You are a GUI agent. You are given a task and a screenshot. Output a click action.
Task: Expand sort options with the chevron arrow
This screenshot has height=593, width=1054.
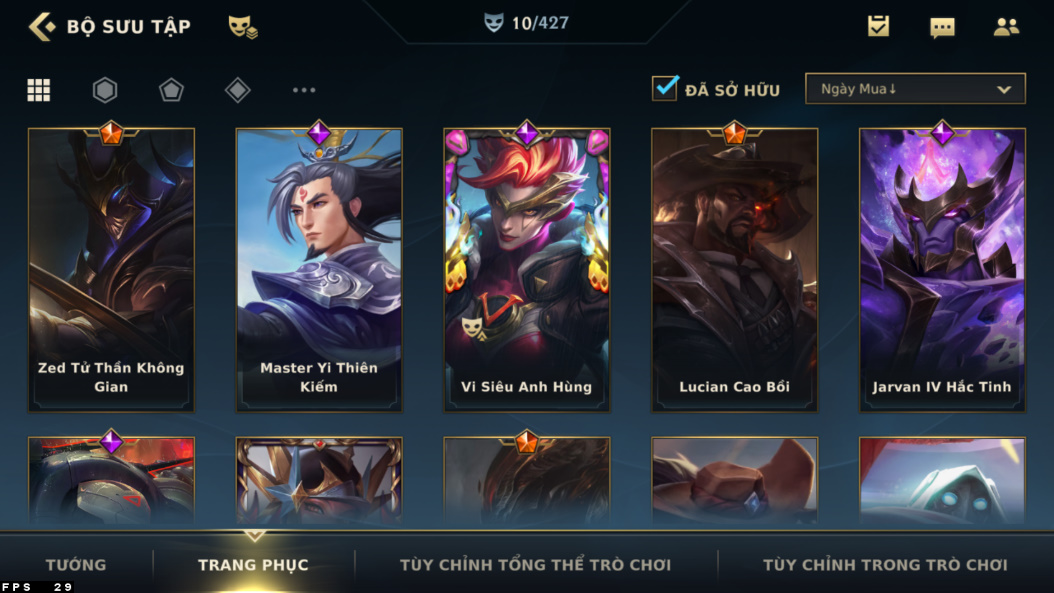coord(1004,89)
